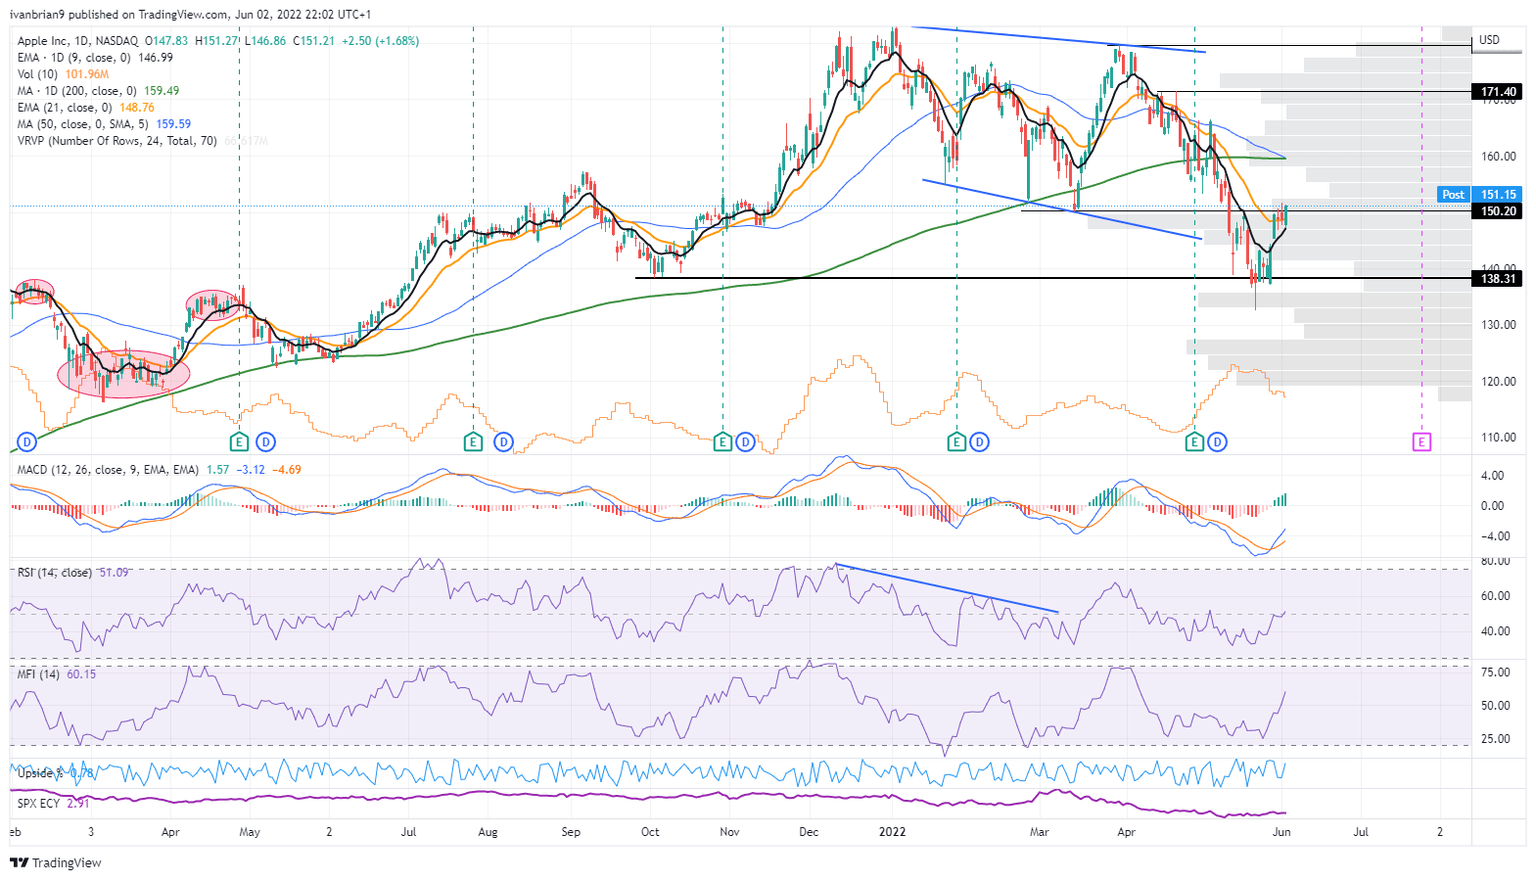Click the USD currency label
Viewport: 1536px width, 880px height.
tap(1490, 40)
